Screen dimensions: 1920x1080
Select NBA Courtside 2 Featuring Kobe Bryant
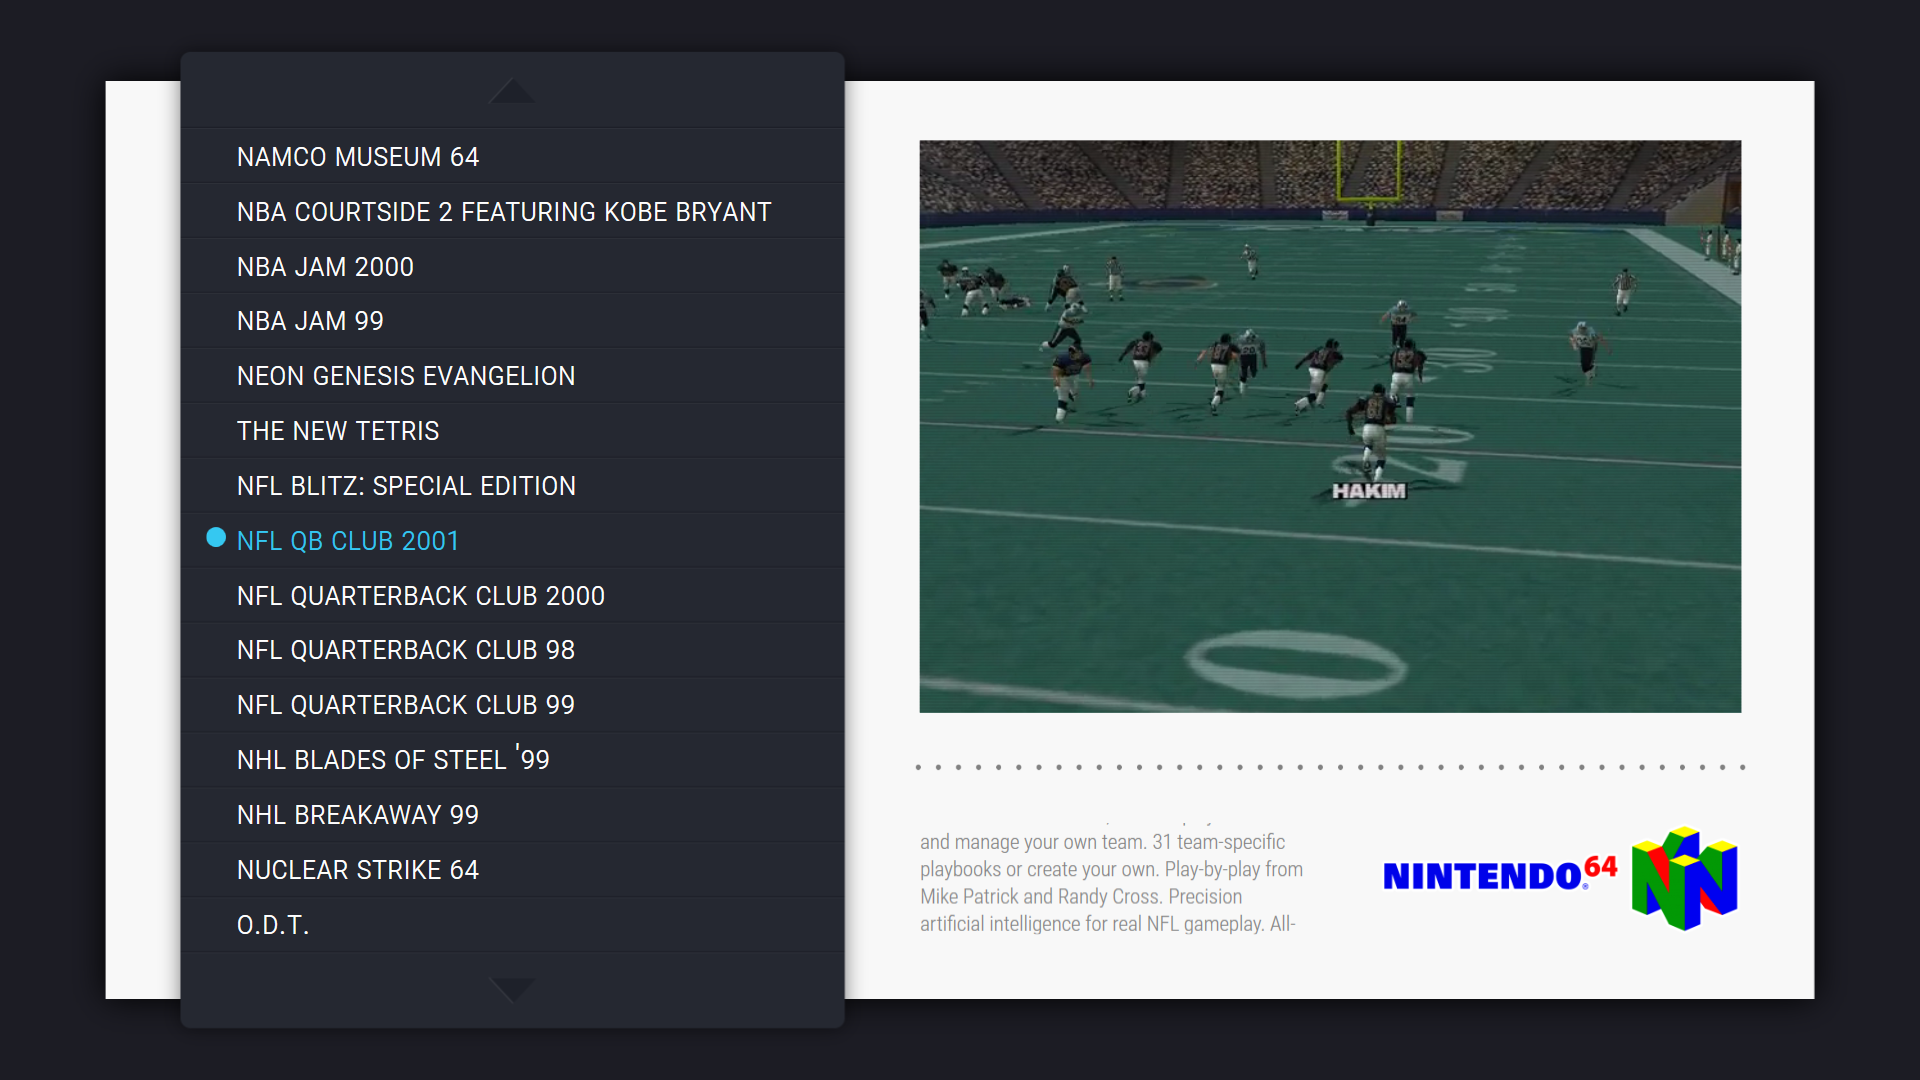coord(512,211)
